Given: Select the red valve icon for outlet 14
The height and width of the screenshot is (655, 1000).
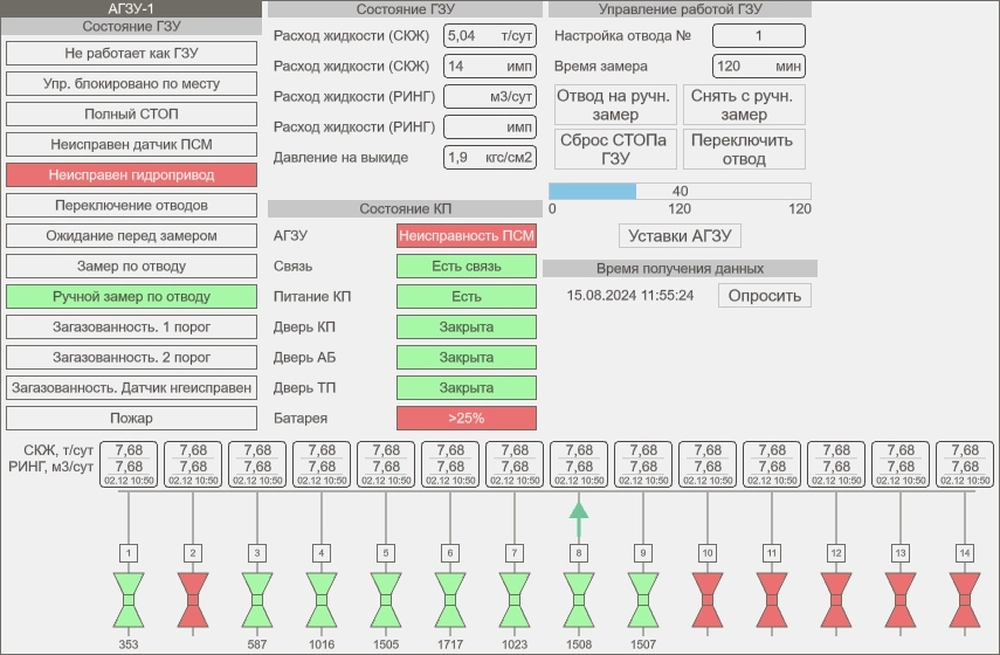Looking at the screenshot, I should (964, 600).
